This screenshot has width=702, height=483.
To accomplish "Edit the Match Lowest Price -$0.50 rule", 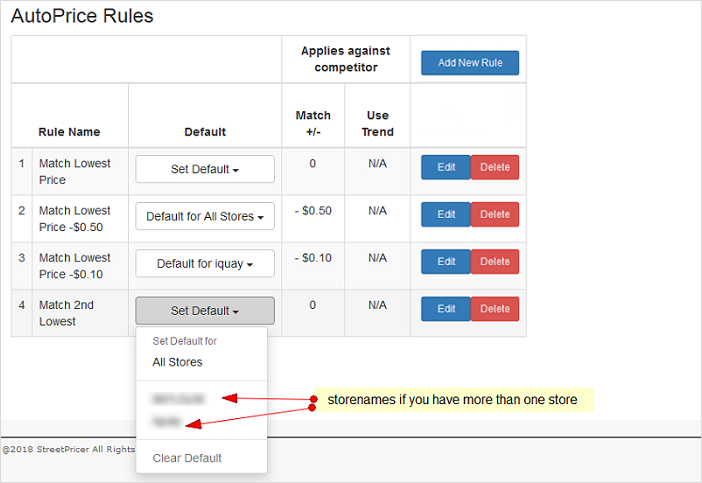I will pyautogui.click(x=446, y=214).
